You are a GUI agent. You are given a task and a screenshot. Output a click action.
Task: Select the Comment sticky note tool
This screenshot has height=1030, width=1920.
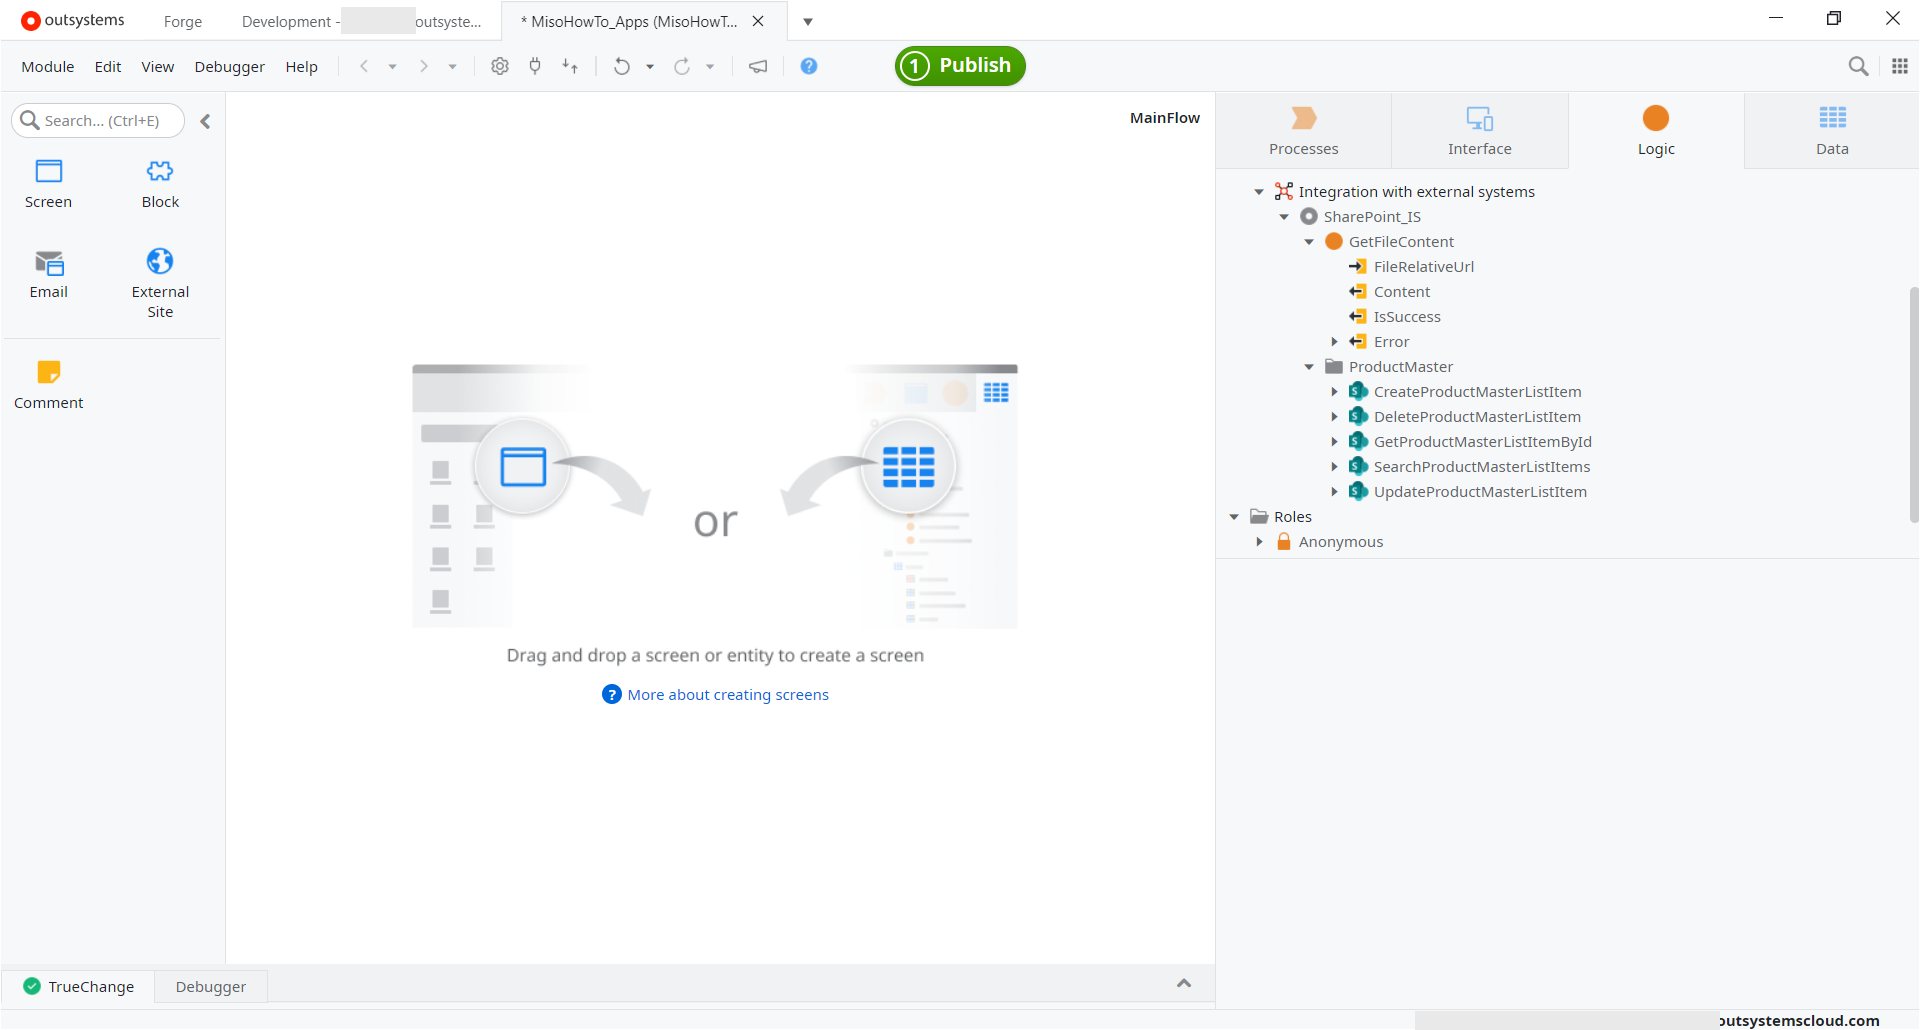click(x=48, y=373)
